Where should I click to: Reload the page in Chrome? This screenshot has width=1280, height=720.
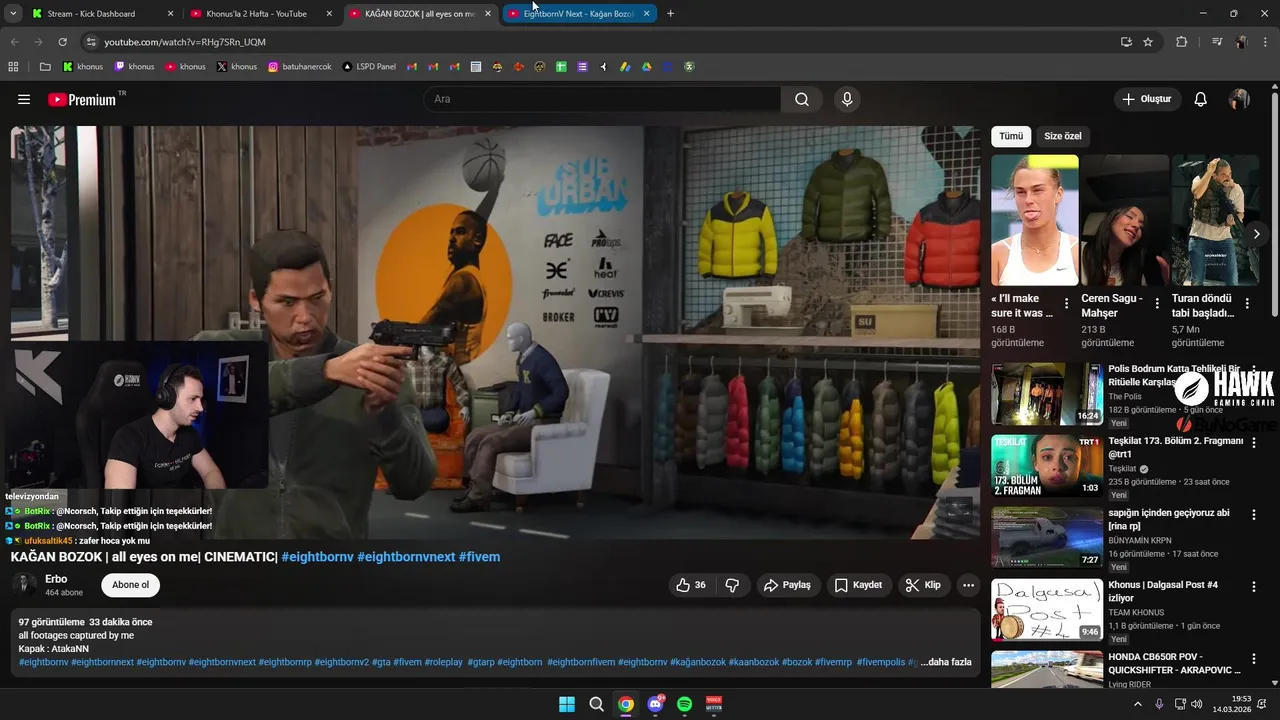click(62, 42)
